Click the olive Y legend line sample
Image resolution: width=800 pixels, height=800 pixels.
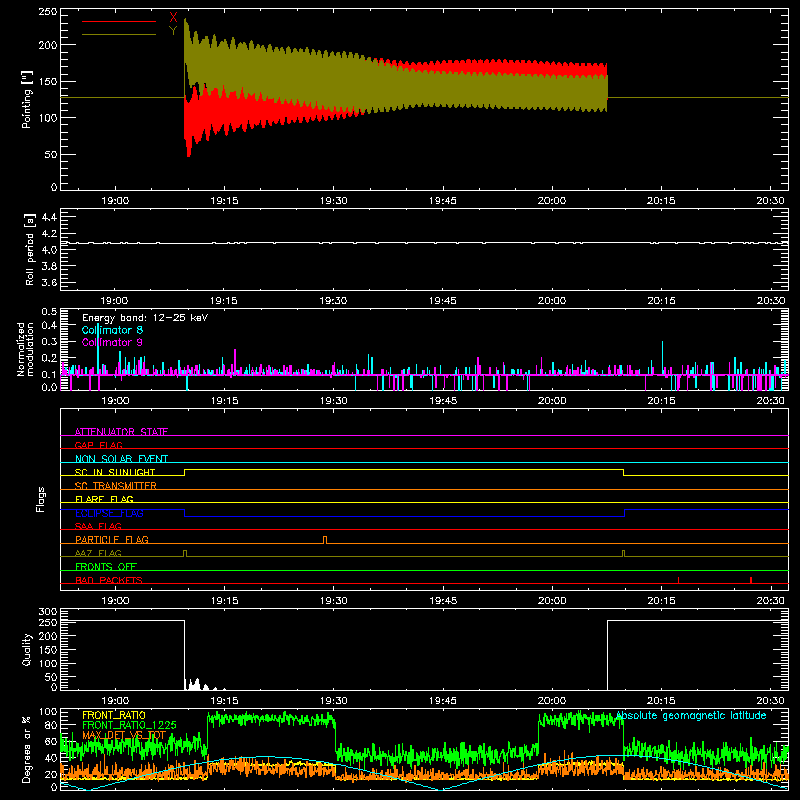119,34
